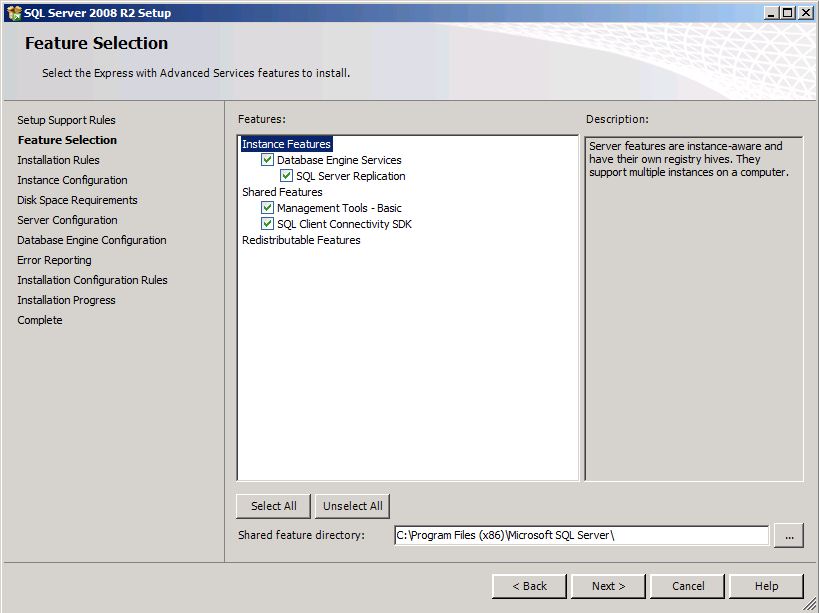Cancel the SQL Server installation
The width and height of the screenshot is (819, 613).
687,586
